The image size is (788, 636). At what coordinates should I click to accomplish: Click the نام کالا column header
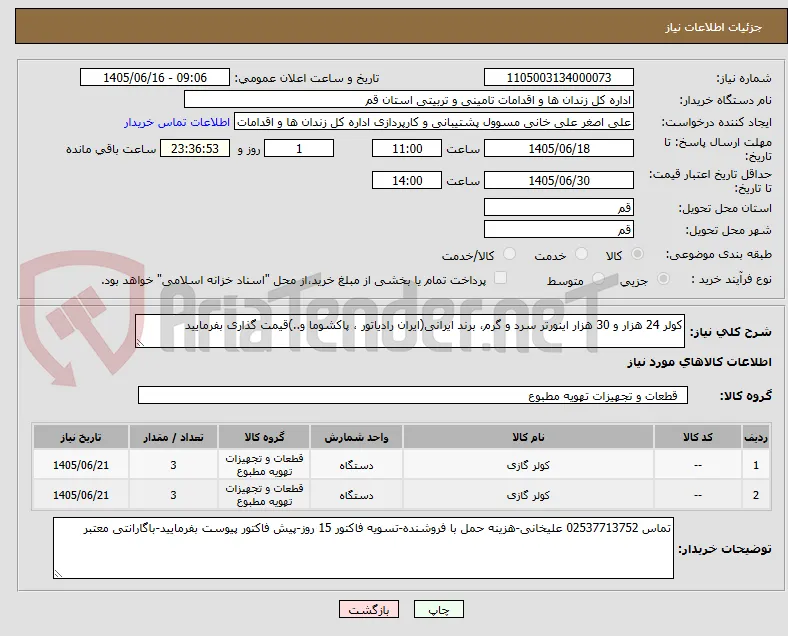(x=528, y=437)
